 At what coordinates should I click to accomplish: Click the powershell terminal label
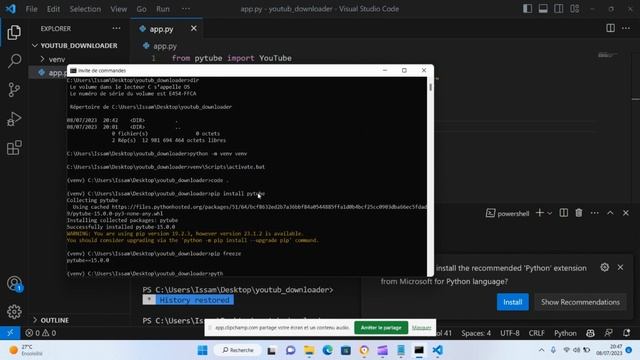tap(507, 213)
